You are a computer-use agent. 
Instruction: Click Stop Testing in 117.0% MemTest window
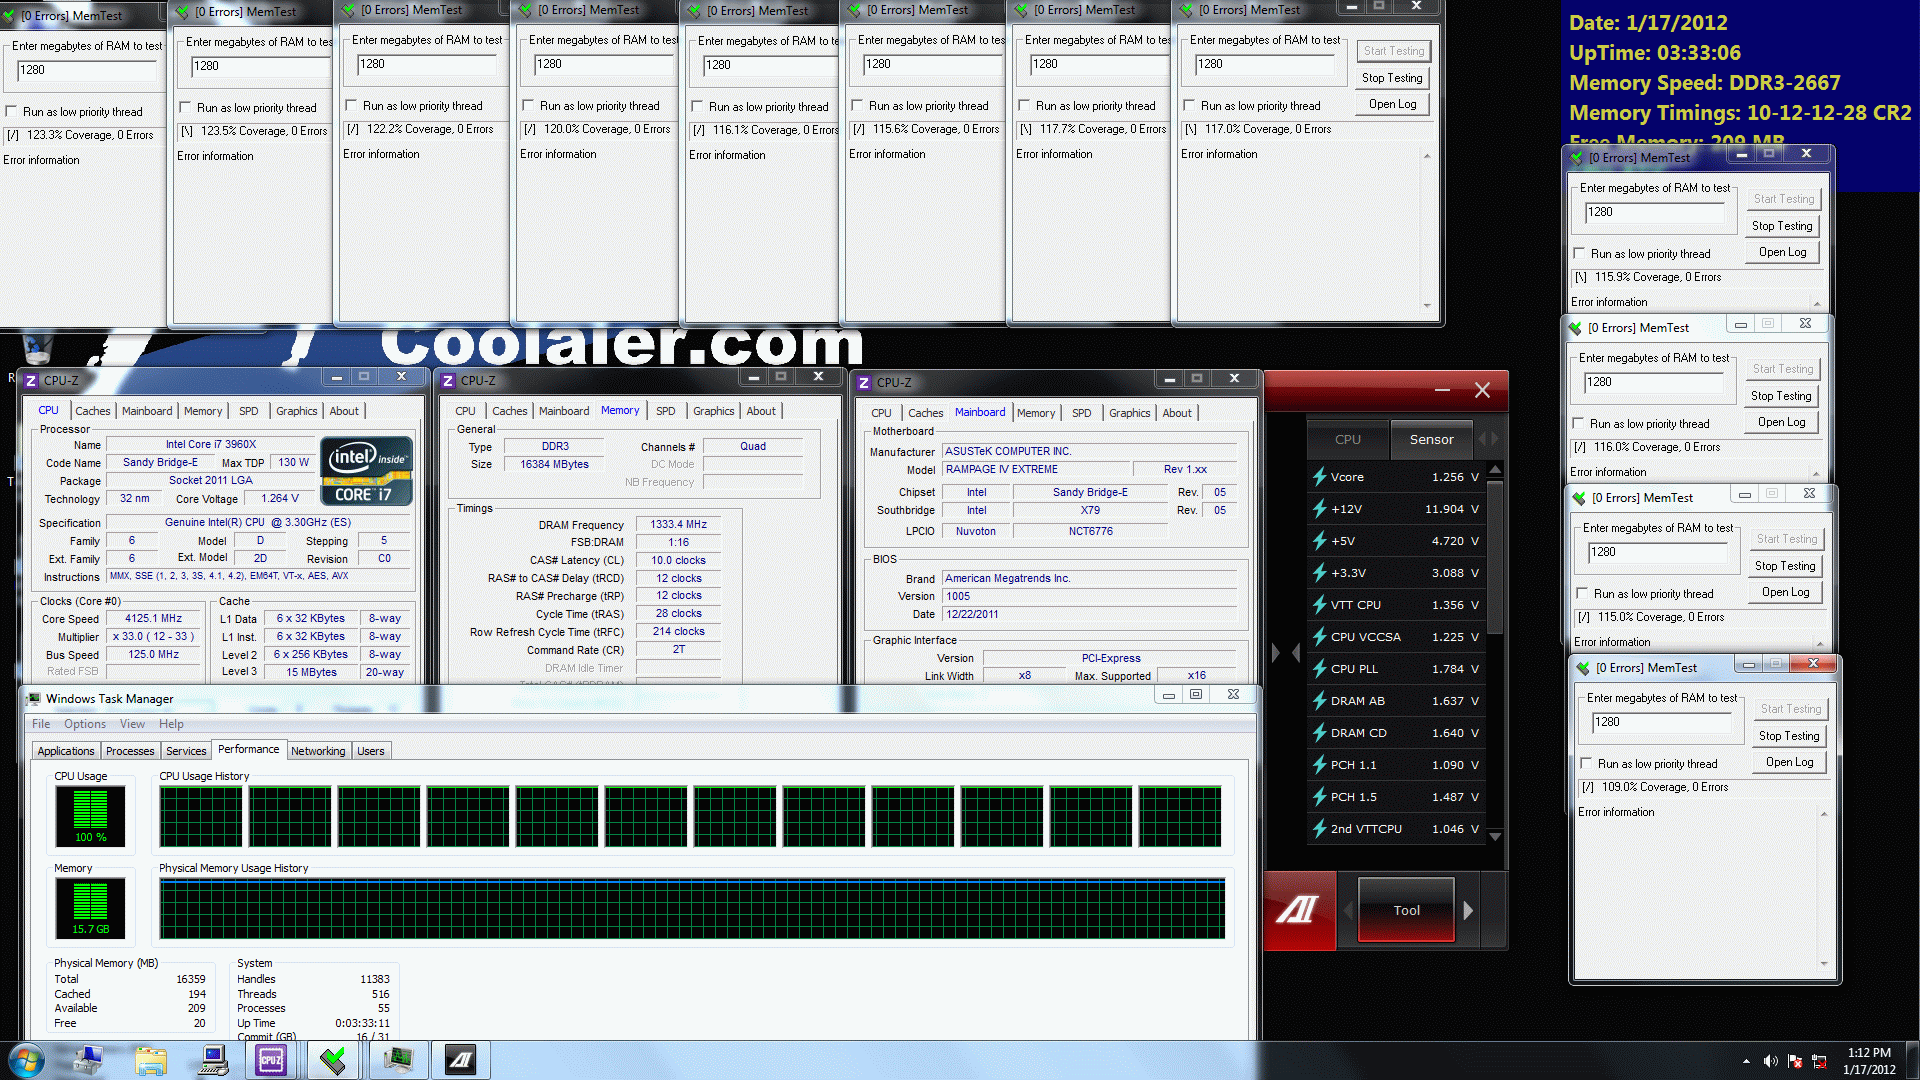[1391, 78]
